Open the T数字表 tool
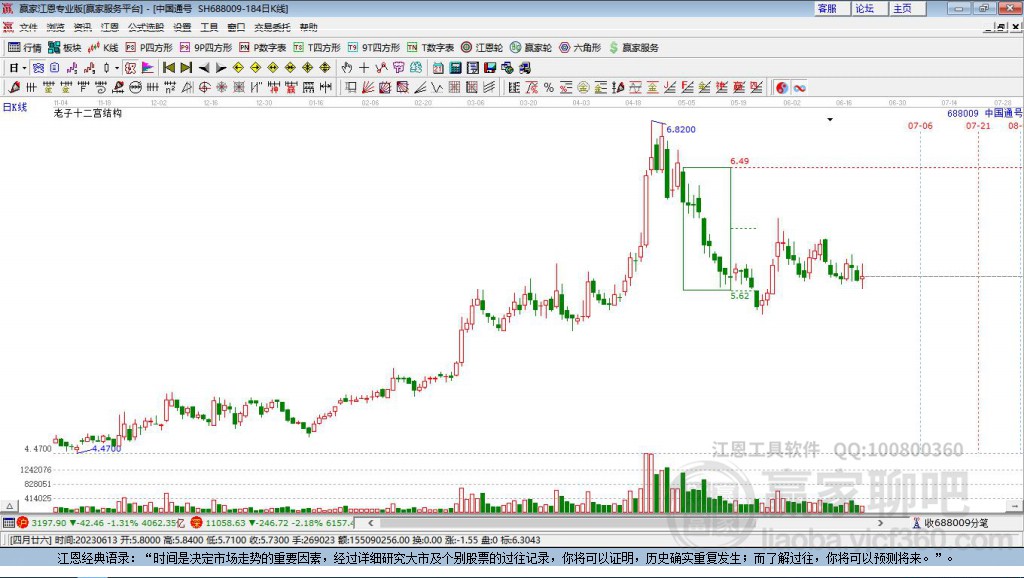The image size is (1024, 578). pyautogui.click(x=430, y=48)
